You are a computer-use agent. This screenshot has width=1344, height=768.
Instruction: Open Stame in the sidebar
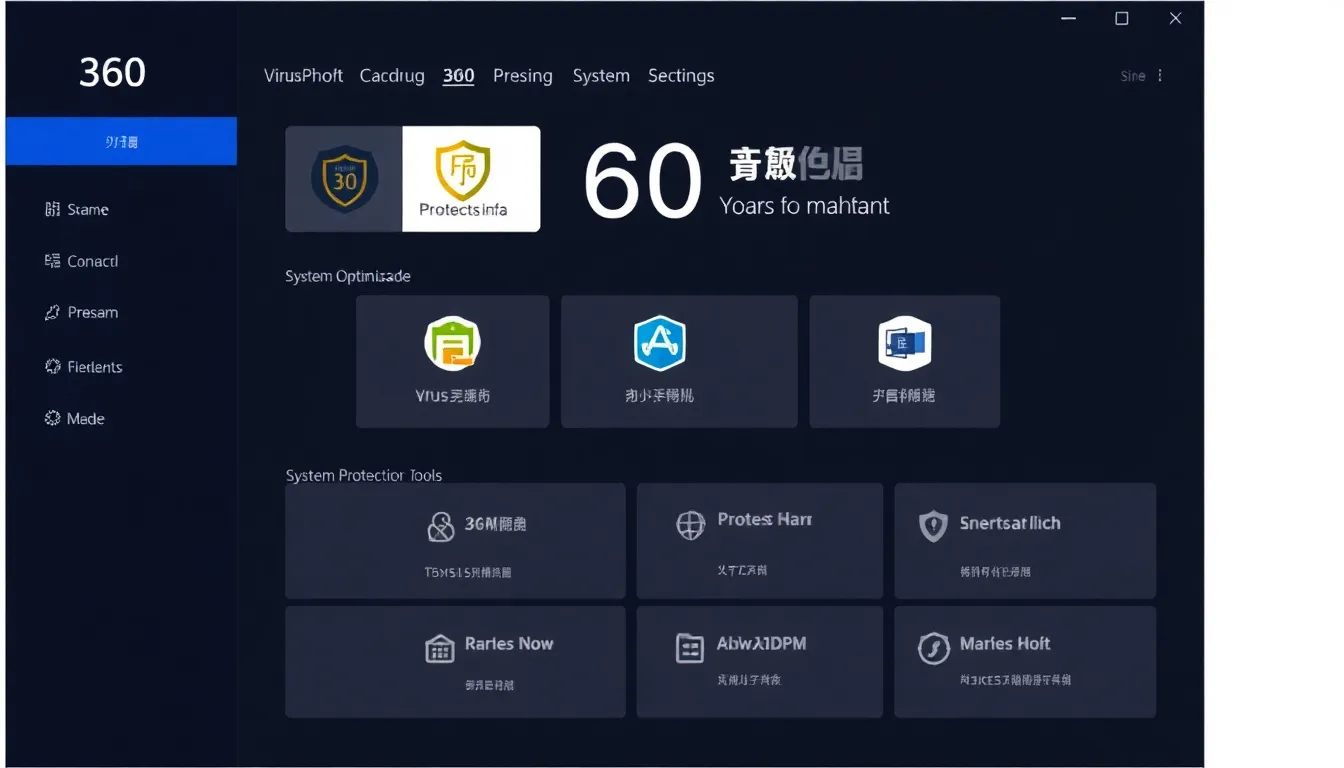[x=88, y=209]
